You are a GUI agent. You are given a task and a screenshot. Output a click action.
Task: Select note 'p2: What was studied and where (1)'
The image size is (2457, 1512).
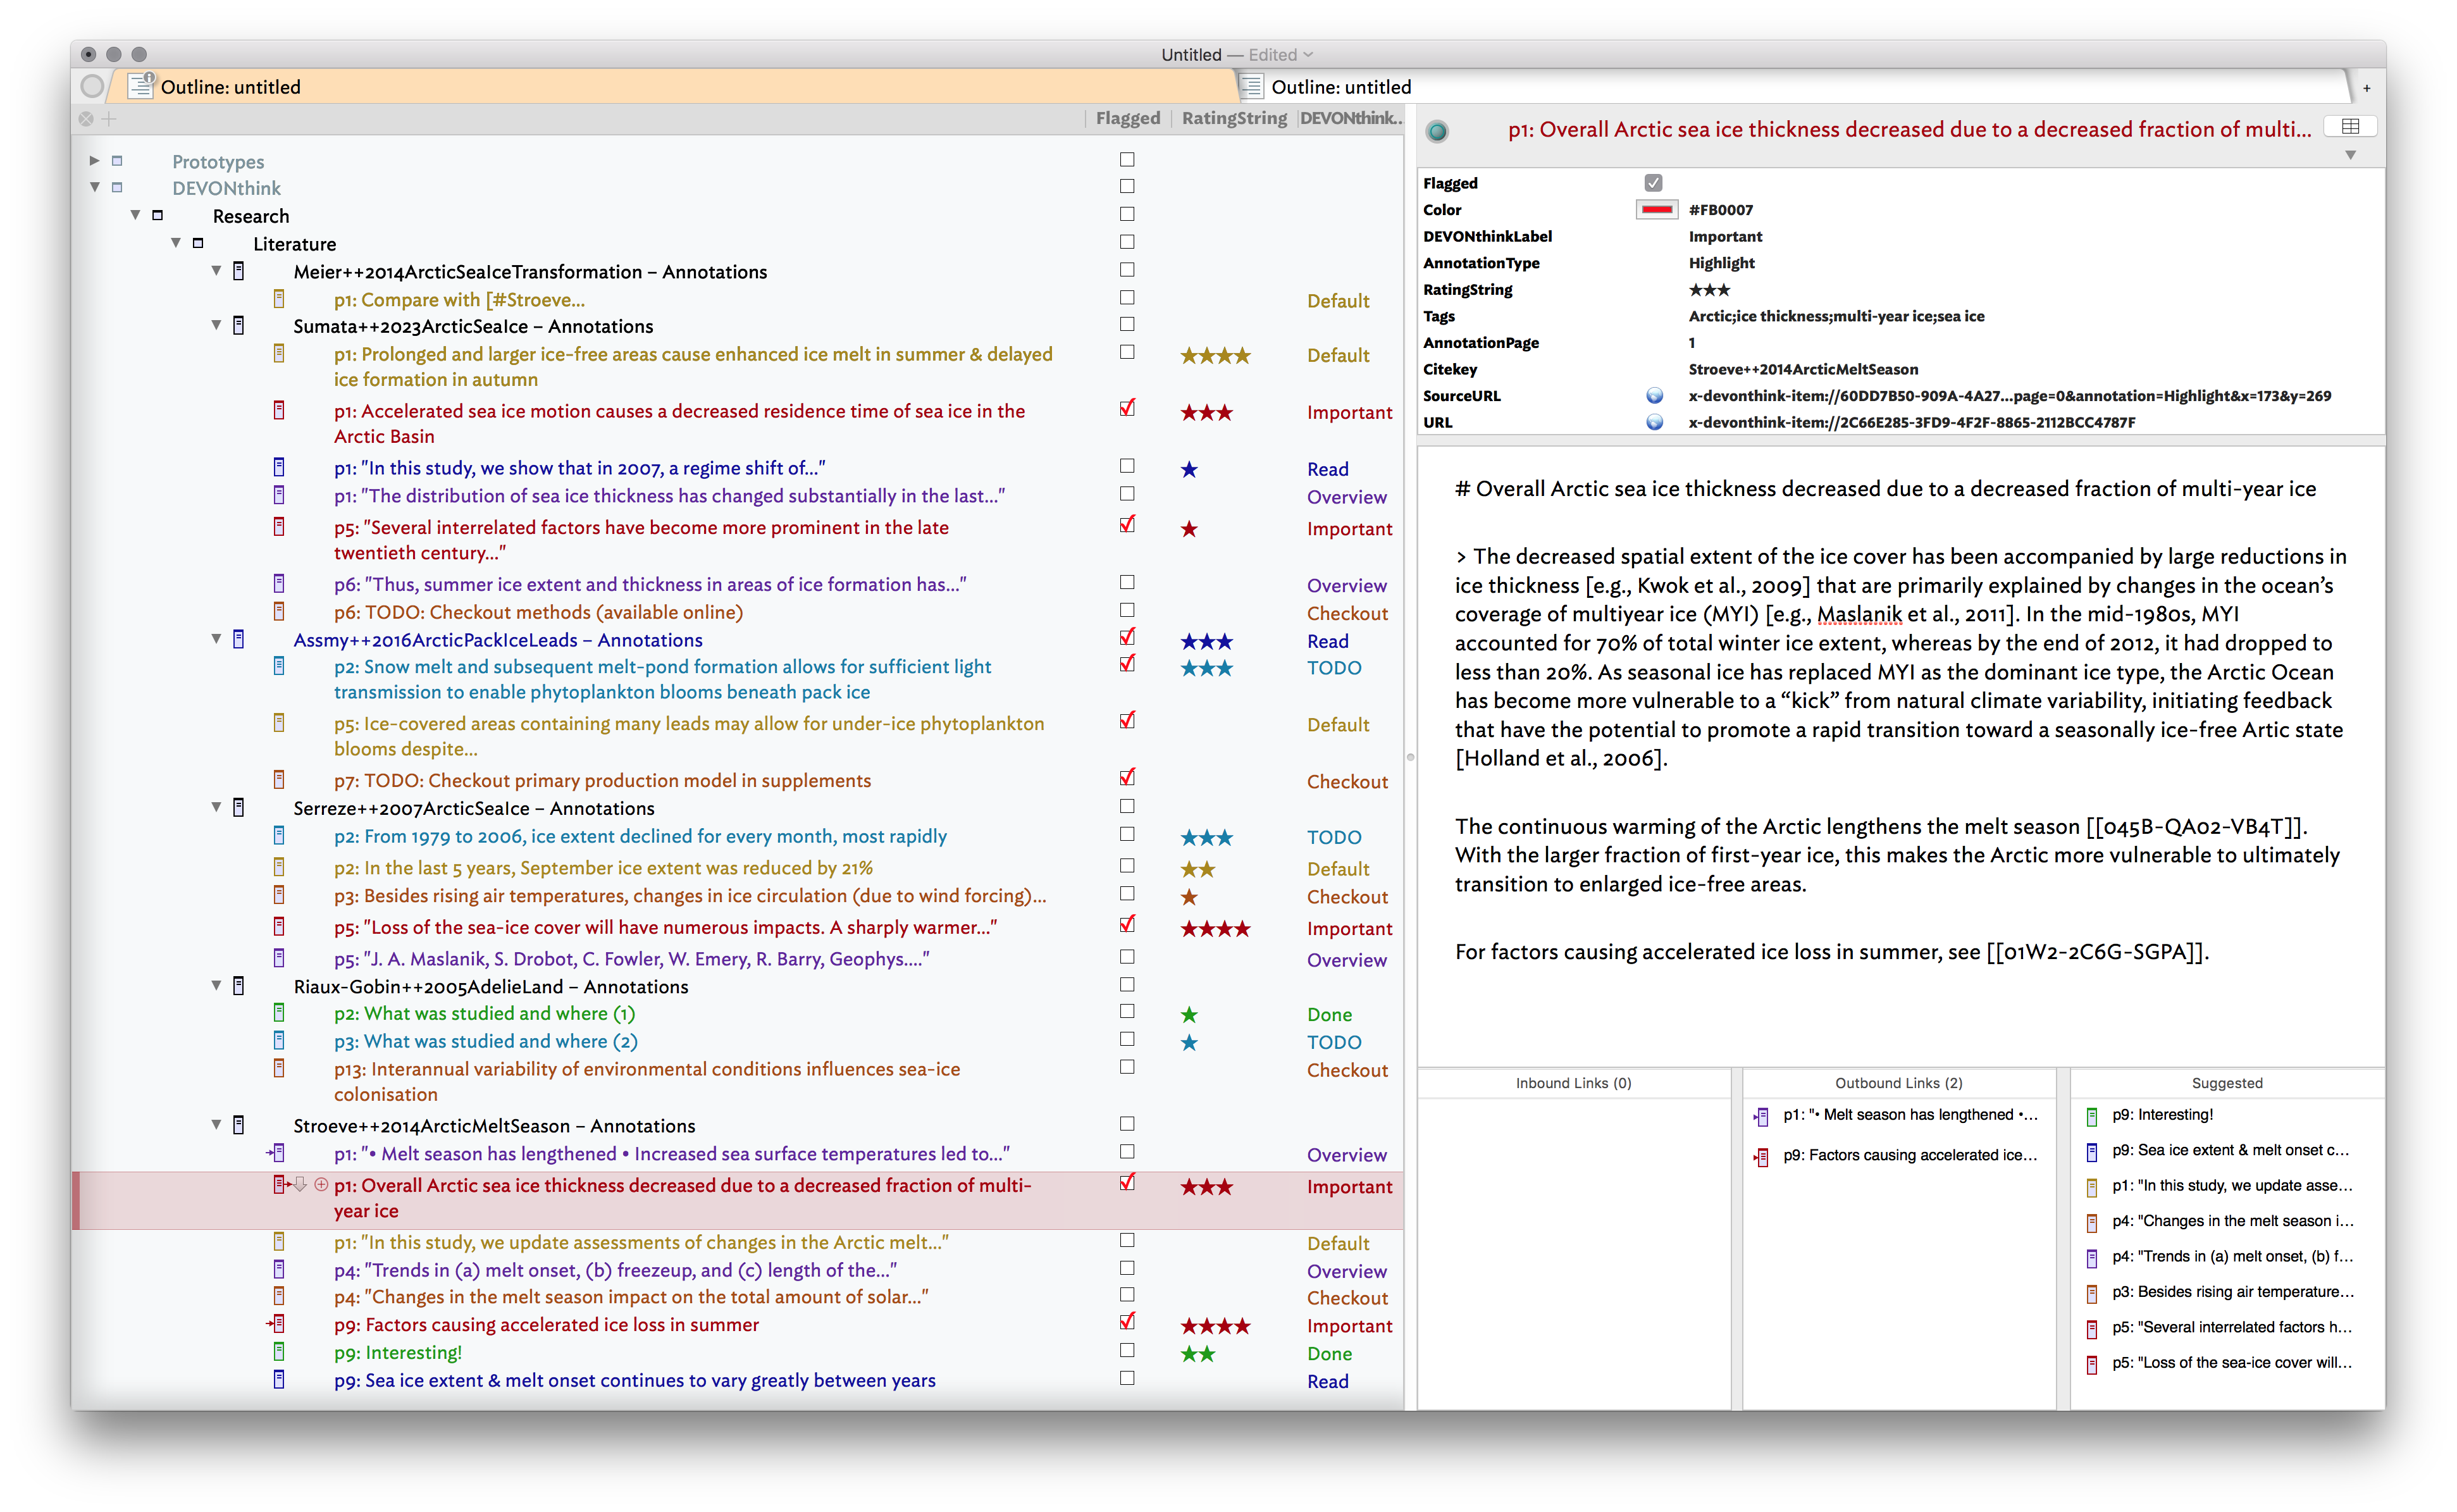(484, 1014)
